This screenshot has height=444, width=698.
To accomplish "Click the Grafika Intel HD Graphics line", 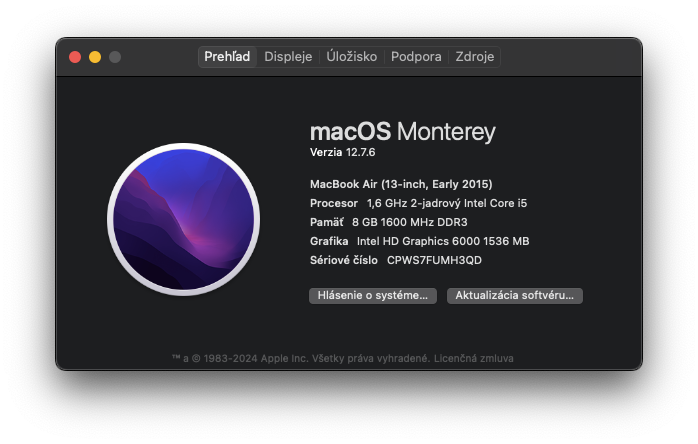I will [x=420, y=241].
